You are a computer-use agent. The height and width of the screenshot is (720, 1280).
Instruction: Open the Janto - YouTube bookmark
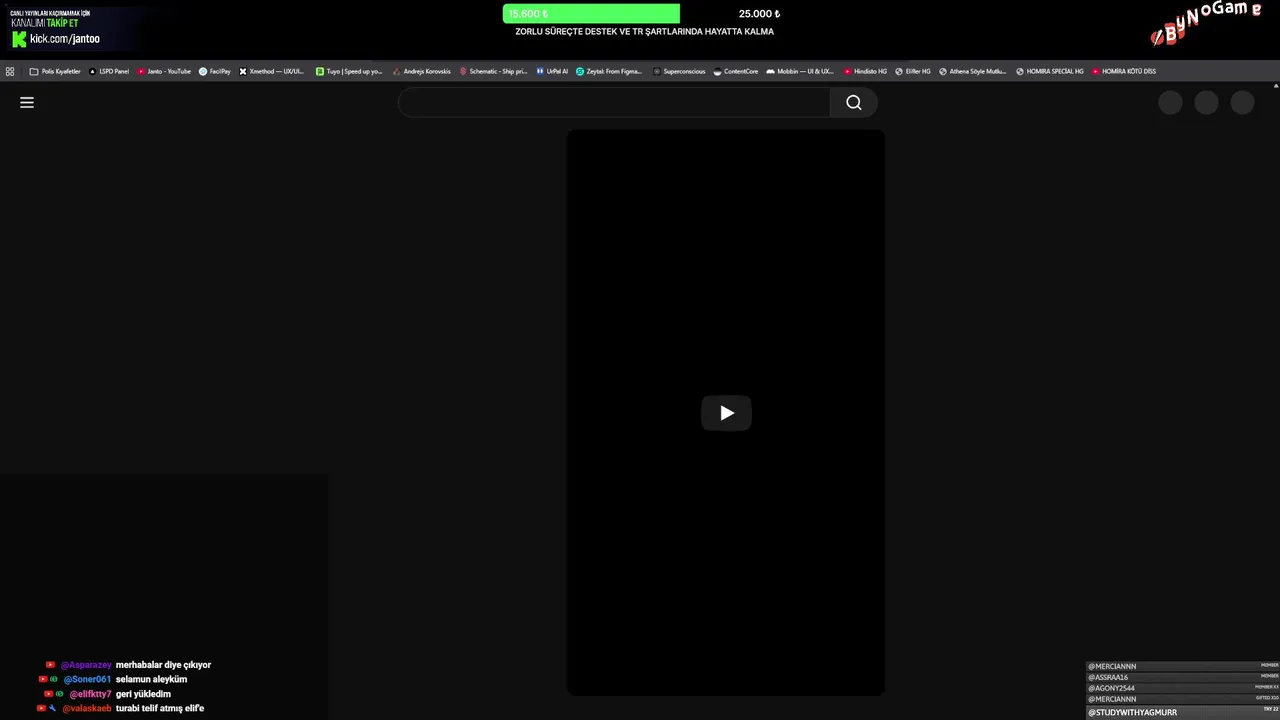(x=164, y=71)
